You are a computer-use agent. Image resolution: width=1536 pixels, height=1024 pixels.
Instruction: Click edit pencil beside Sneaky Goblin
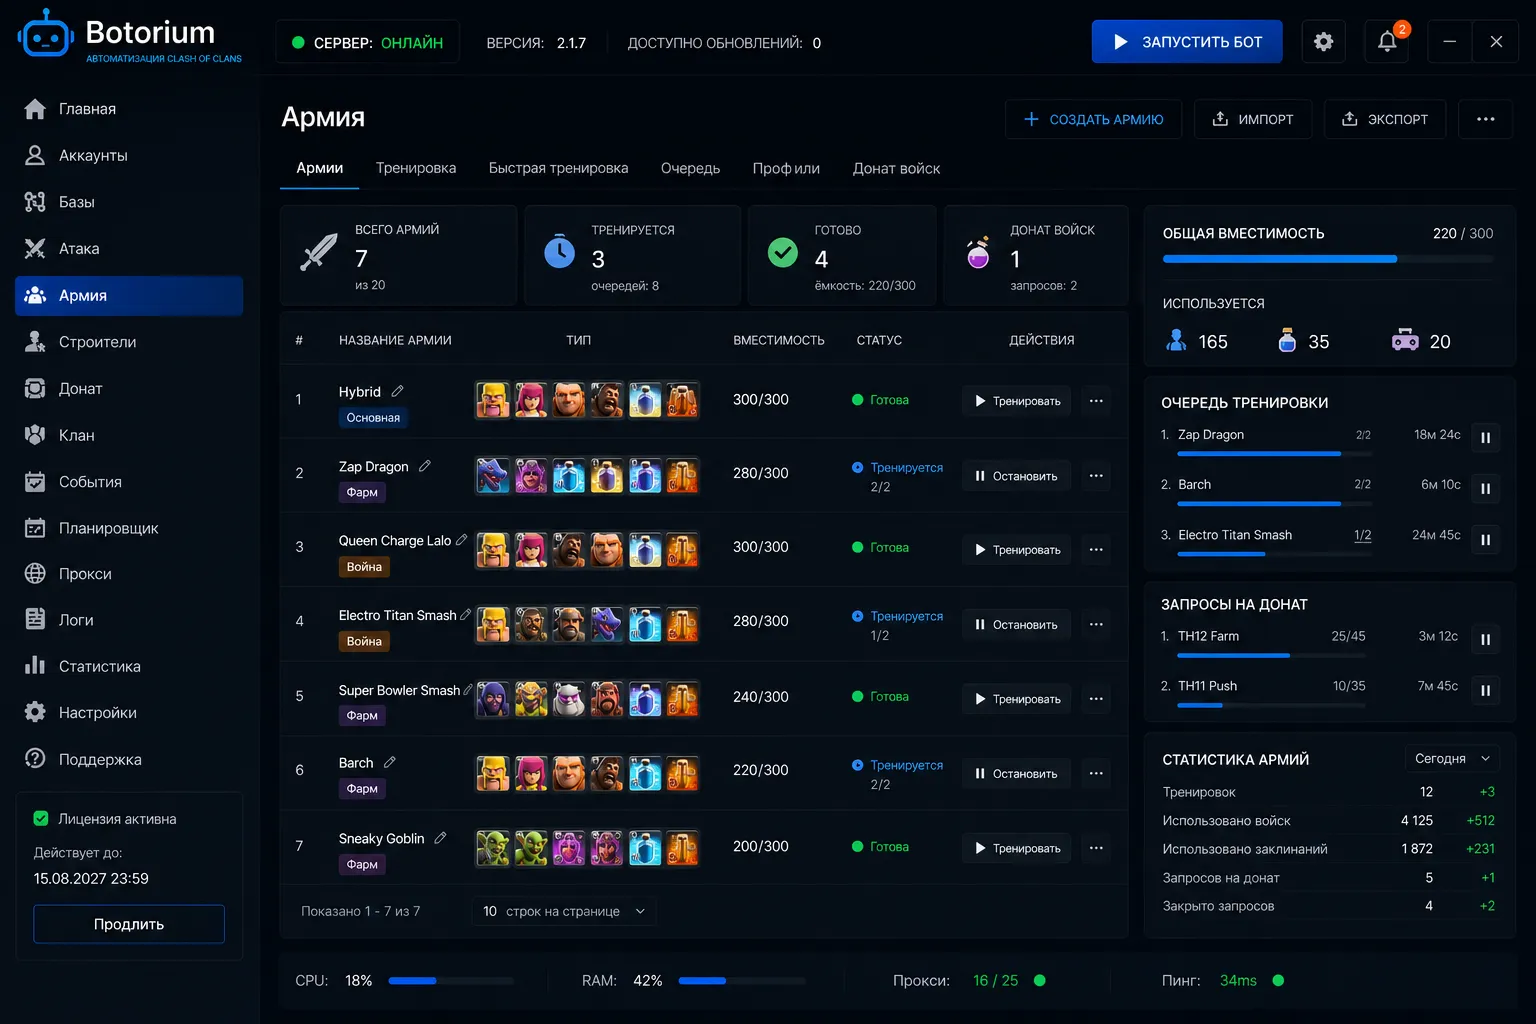[440, 838]
